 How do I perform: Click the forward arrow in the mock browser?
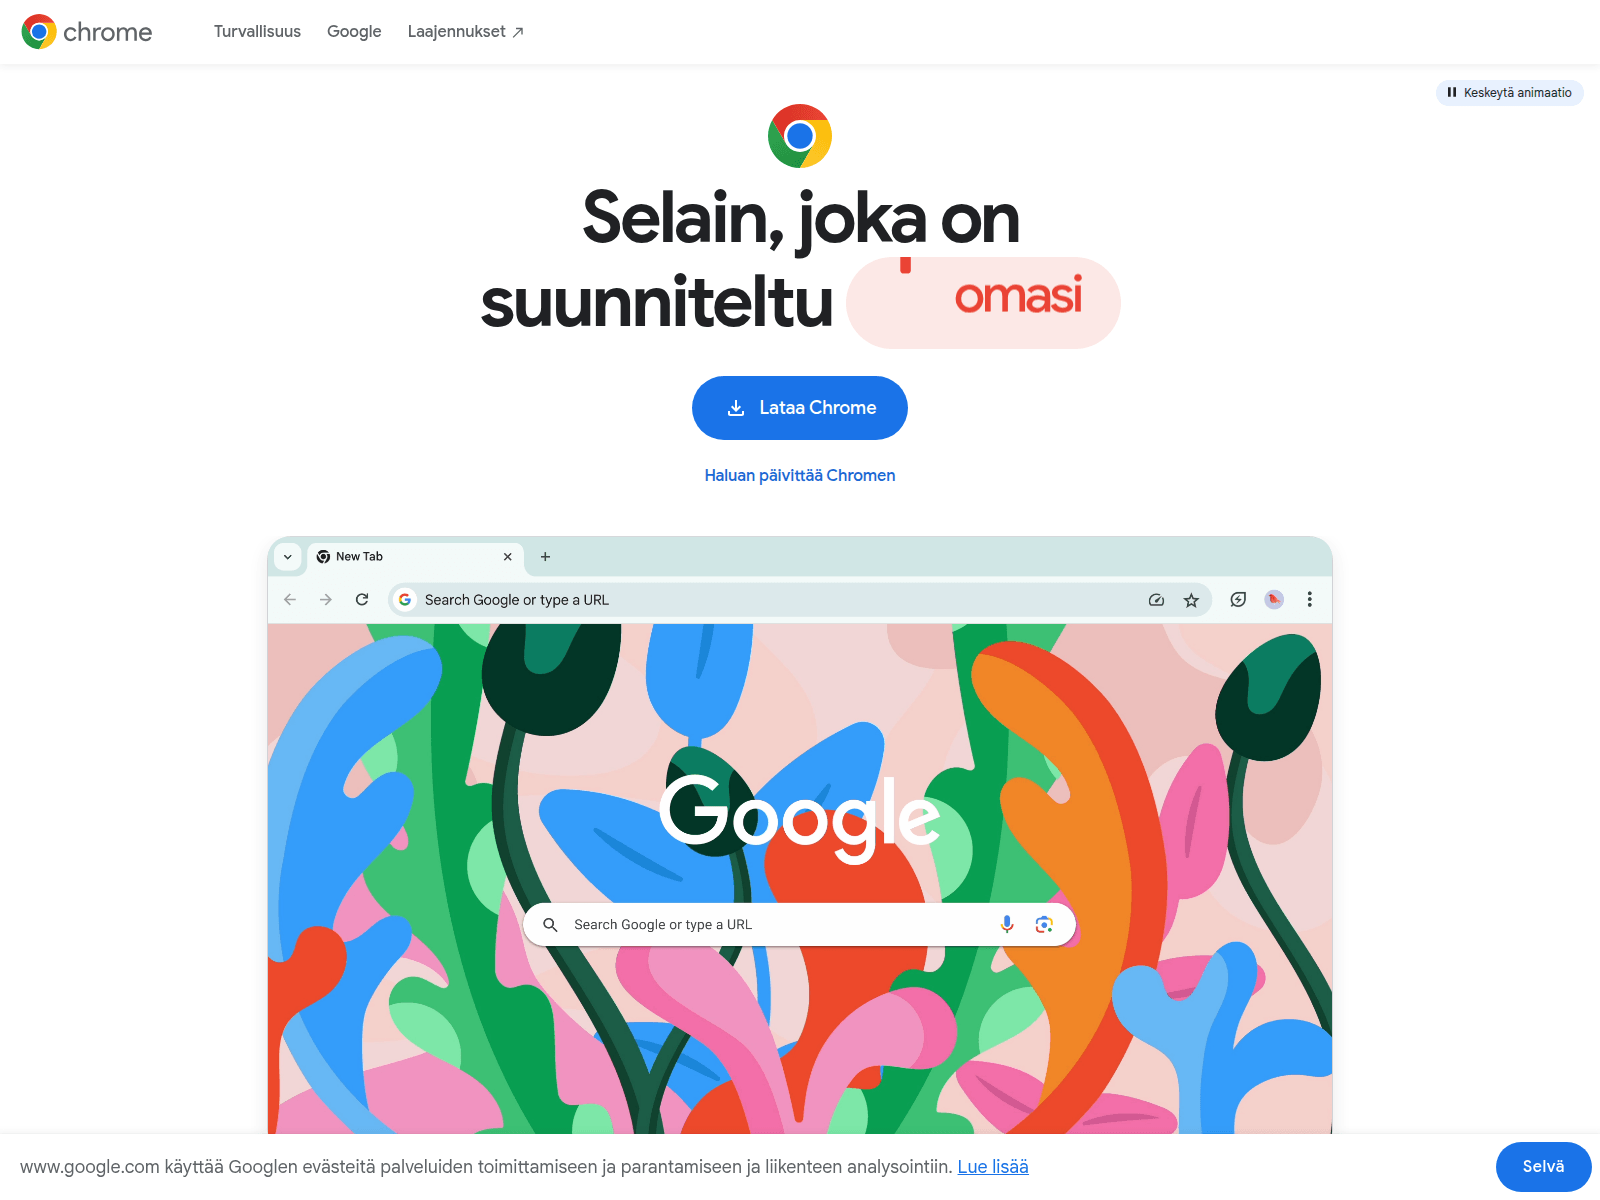coord(326,600)
